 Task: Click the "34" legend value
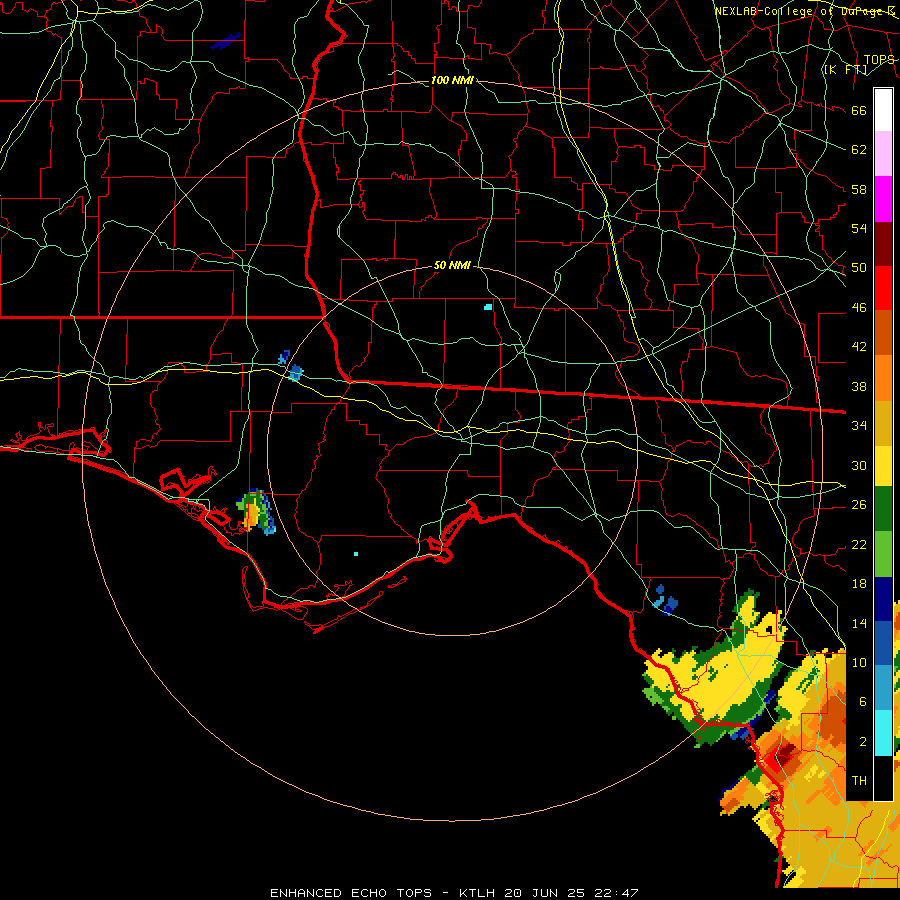pos(859,425)
